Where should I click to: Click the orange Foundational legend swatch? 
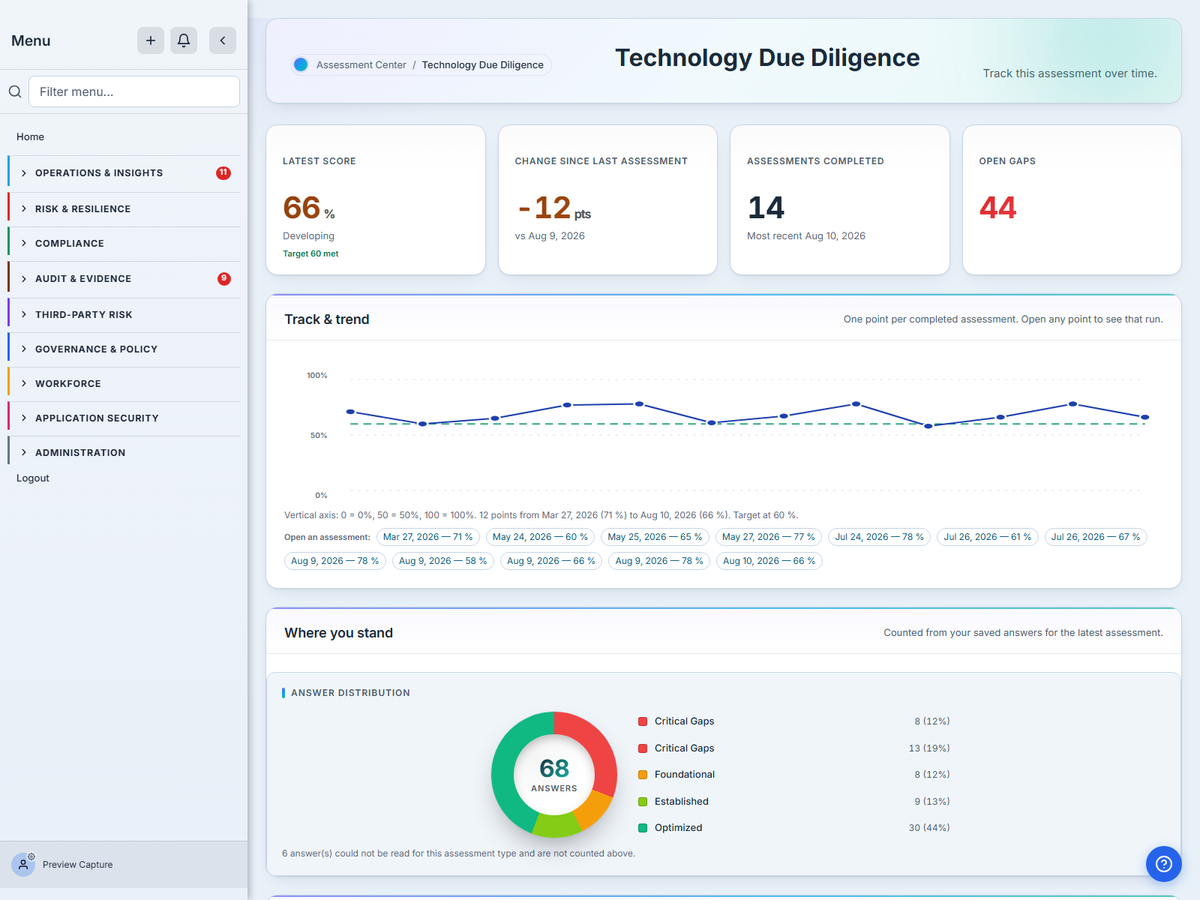click(x=642, y=775)
